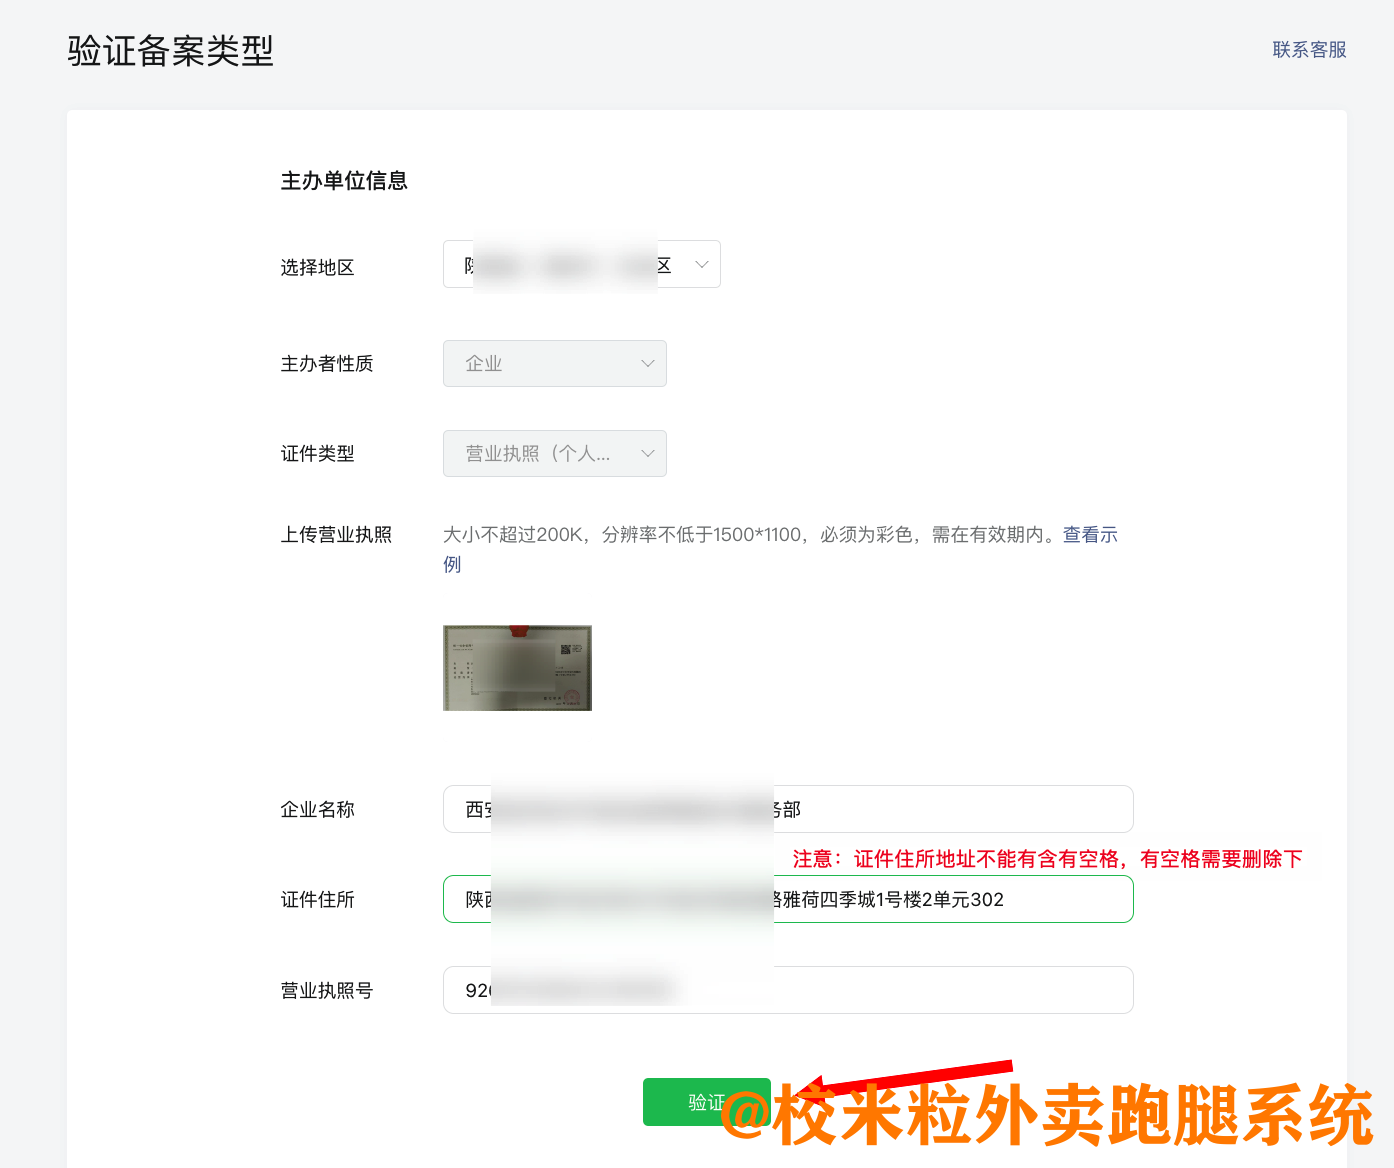Click the license number starting with 92
Screen dimensions: 1394x1168
[470, 990]
